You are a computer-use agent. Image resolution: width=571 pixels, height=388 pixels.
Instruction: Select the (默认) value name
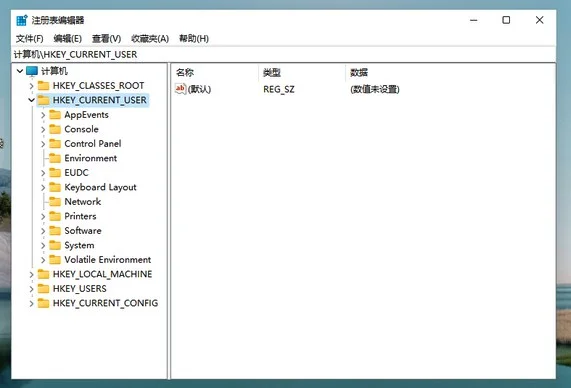[200, 89]
